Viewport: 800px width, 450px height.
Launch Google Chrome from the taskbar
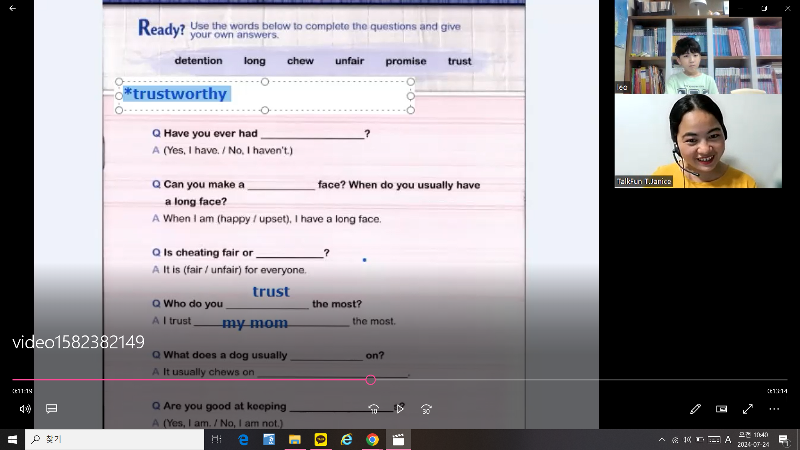click(x=372, y=439)
